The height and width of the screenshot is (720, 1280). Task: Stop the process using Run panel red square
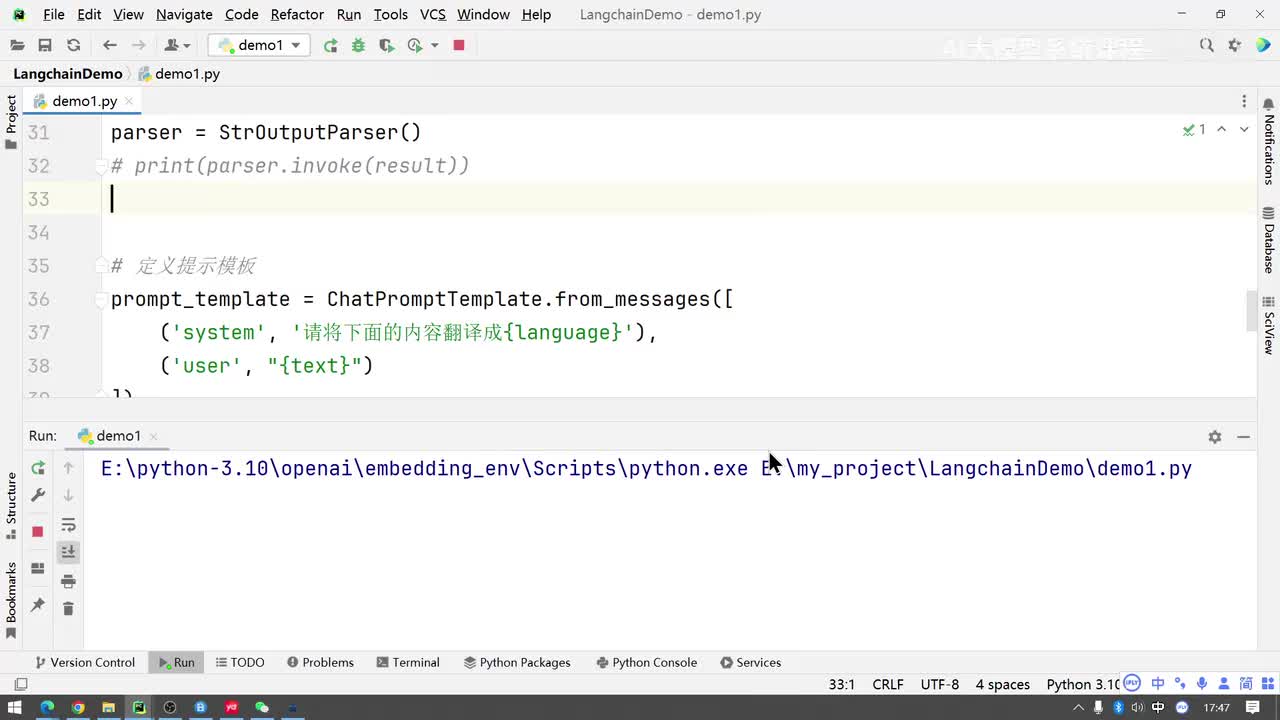click(38, 531)
